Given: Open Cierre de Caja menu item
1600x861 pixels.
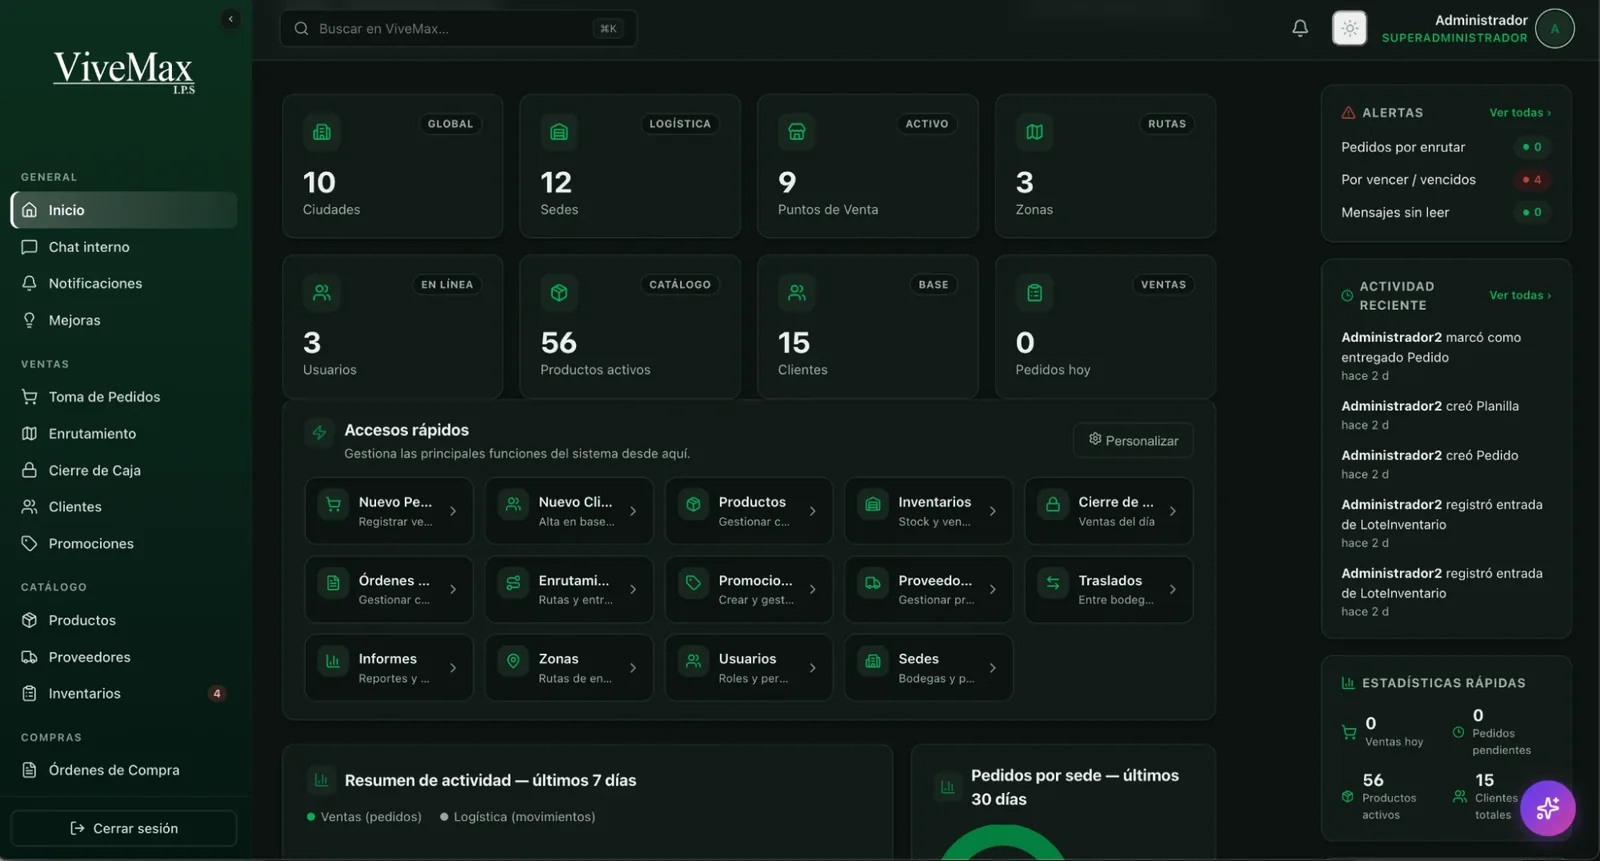Looking at the screenshot, I should 124,470.
